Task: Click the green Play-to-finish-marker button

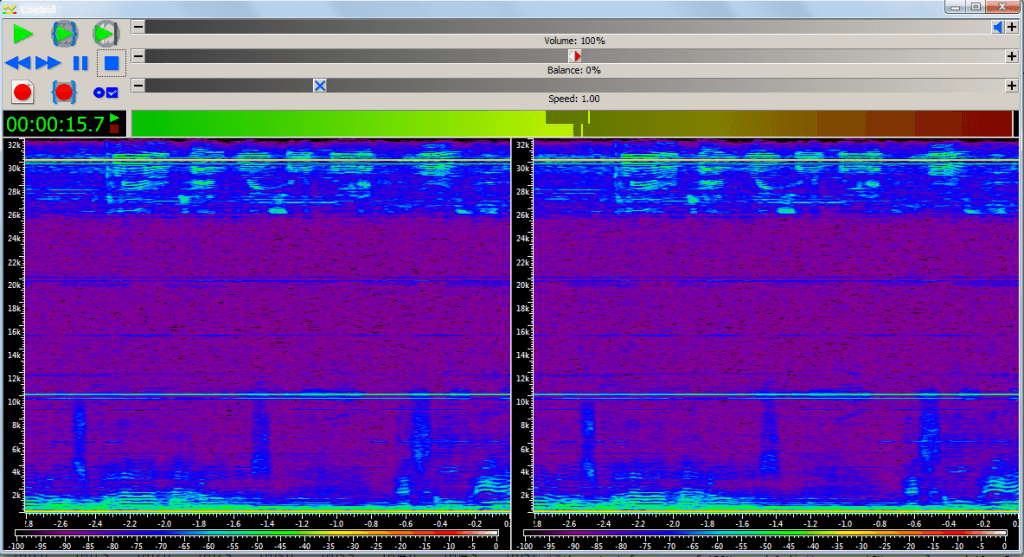Action: point(105,34)
